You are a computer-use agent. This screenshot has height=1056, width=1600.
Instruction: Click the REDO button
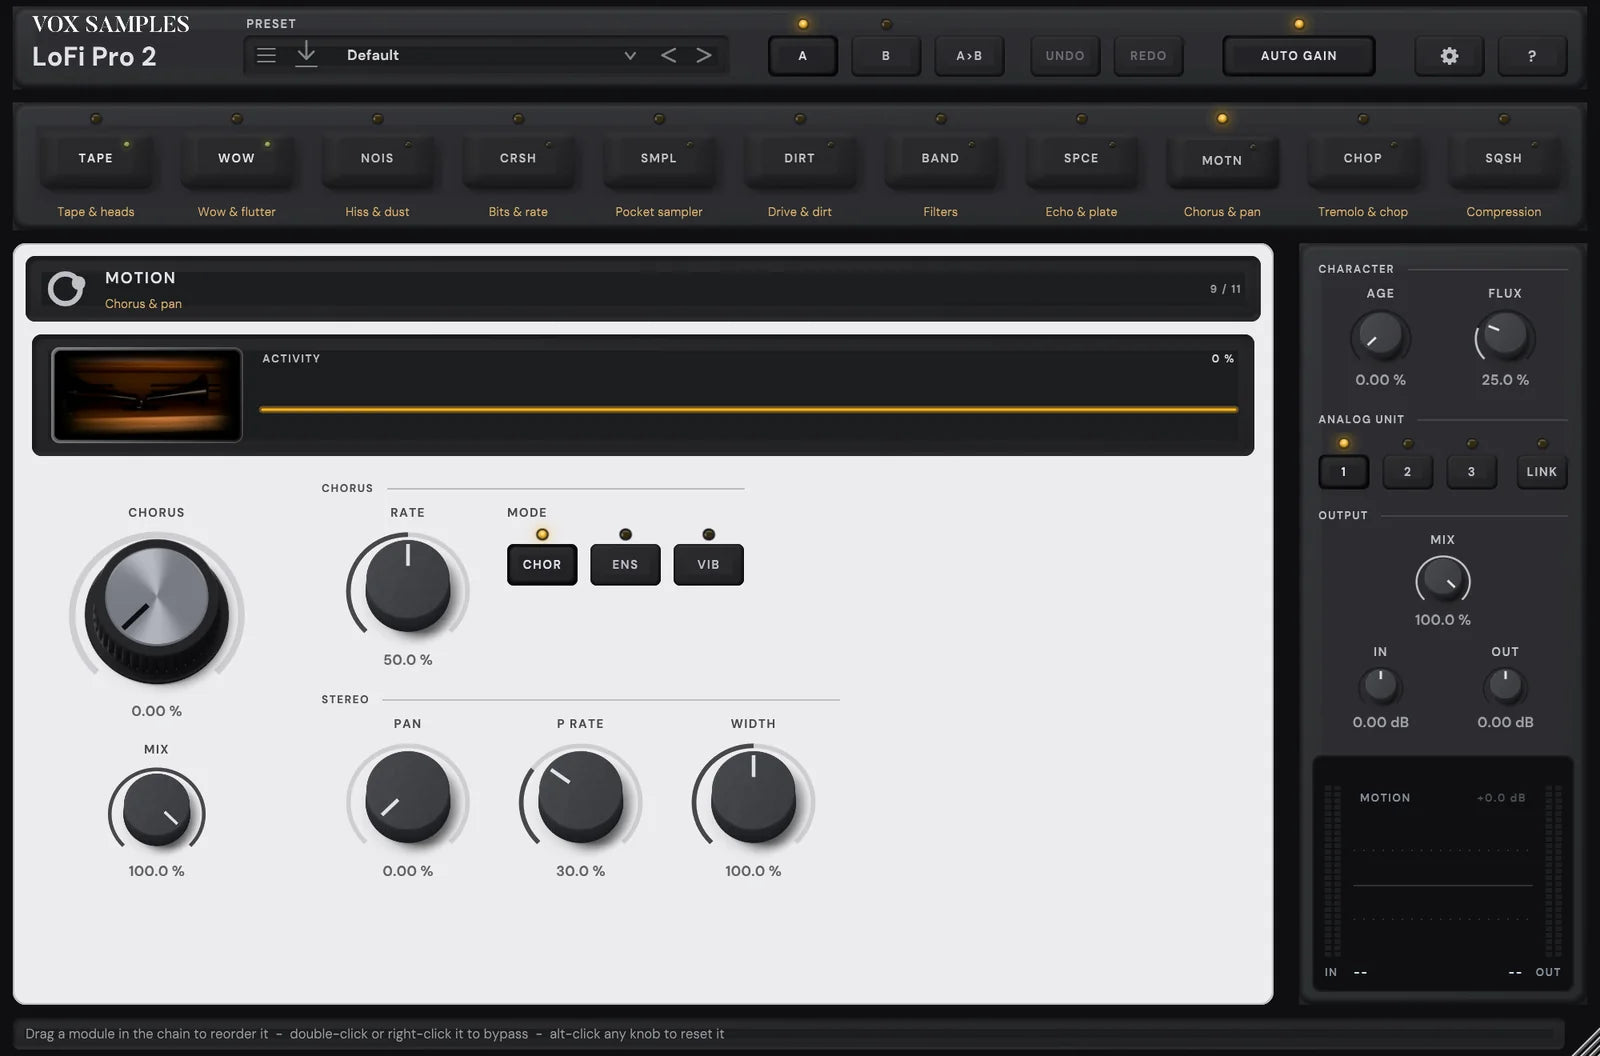(1148, 56)
